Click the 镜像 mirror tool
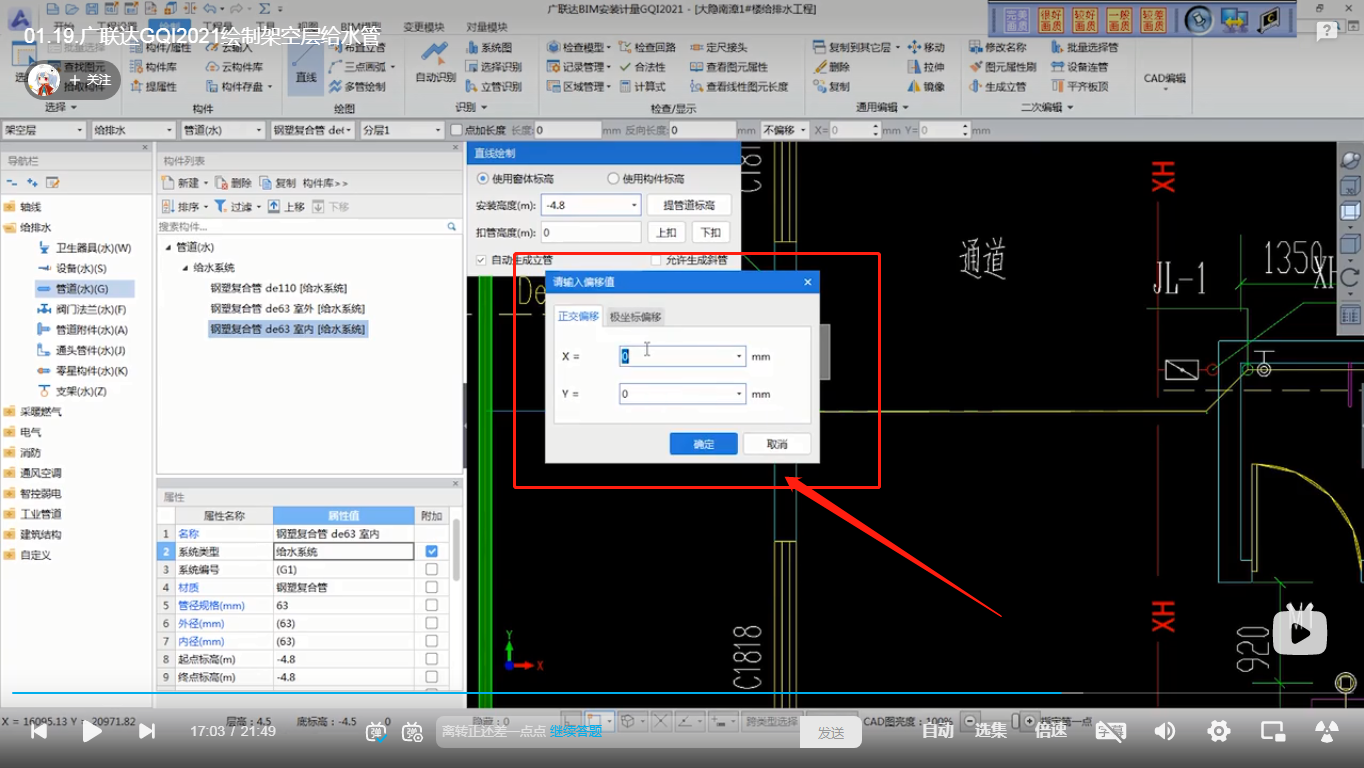This screenshot has width=1364, height=768. pyautogui.click(x=926, y=87)
